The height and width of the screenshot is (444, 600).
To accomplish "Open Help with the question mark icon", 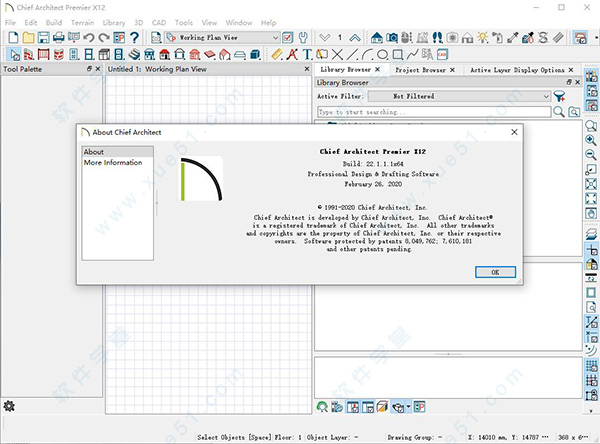I will (x=134, y=38).
